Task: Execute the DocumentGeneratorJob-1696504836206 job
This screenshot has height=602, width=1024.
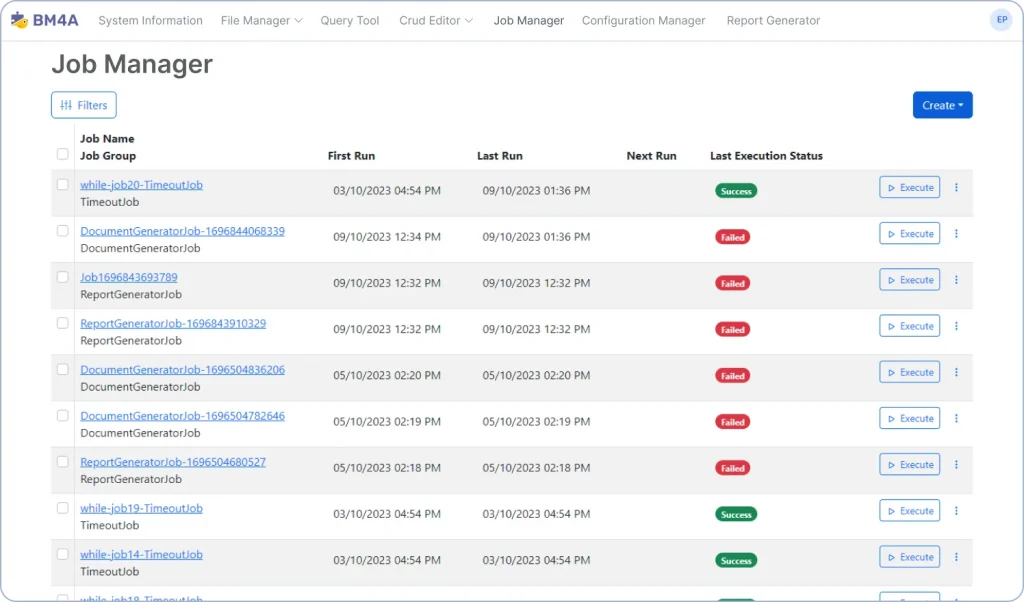Action: [909, 372]
